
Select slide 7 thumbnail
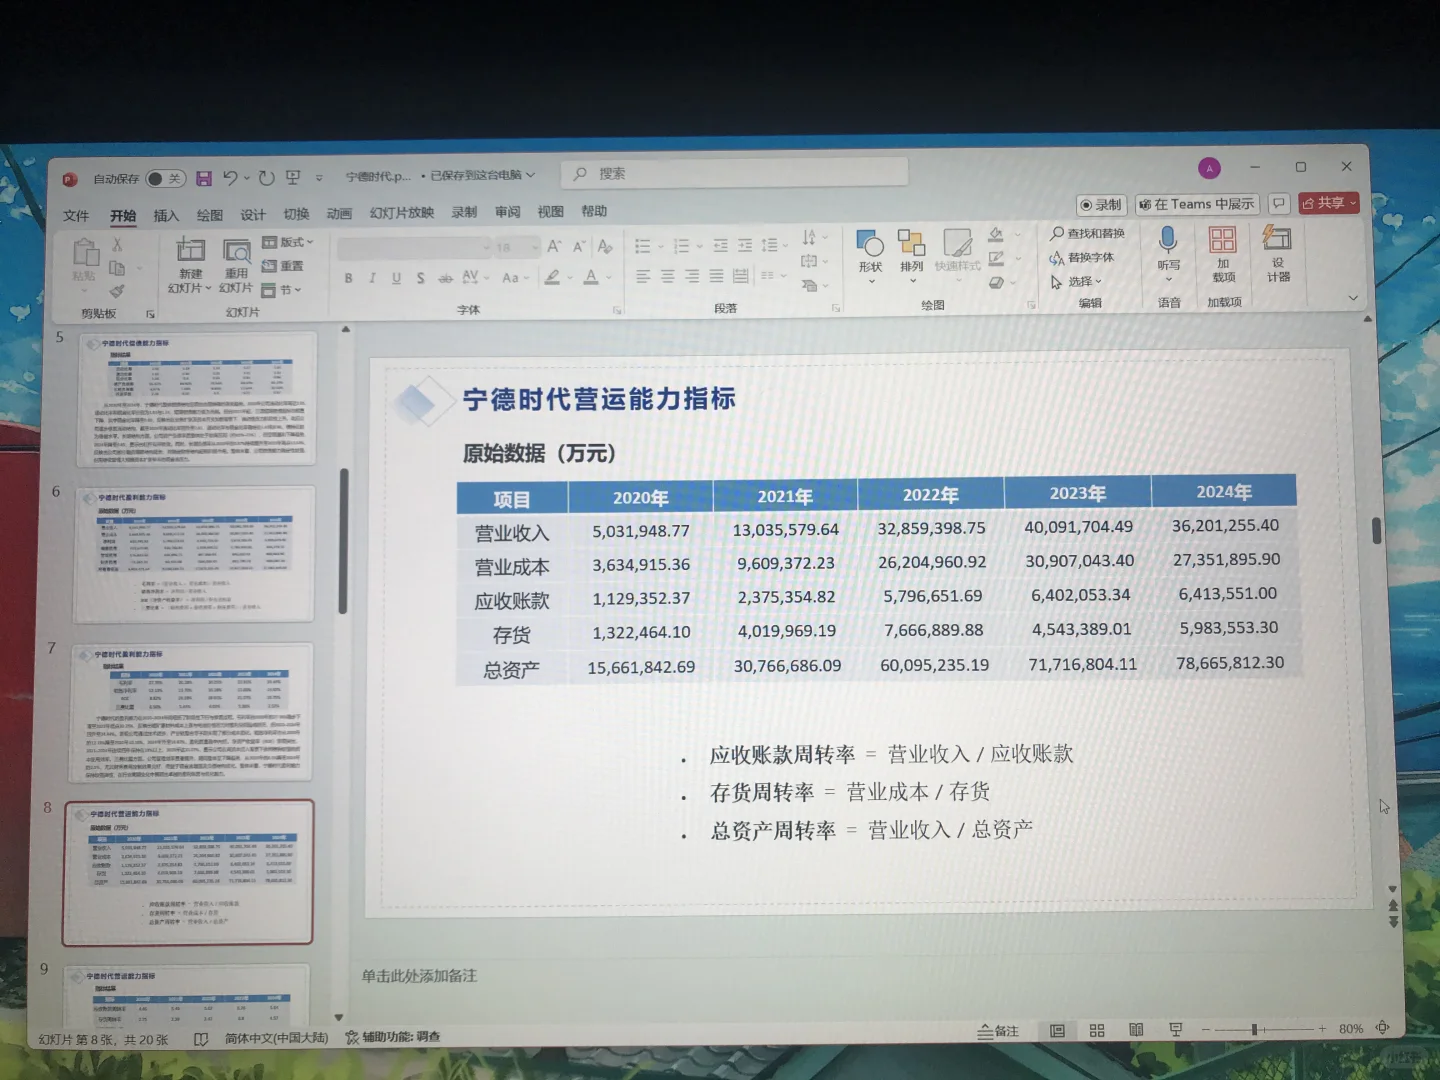tap(191, 712)
